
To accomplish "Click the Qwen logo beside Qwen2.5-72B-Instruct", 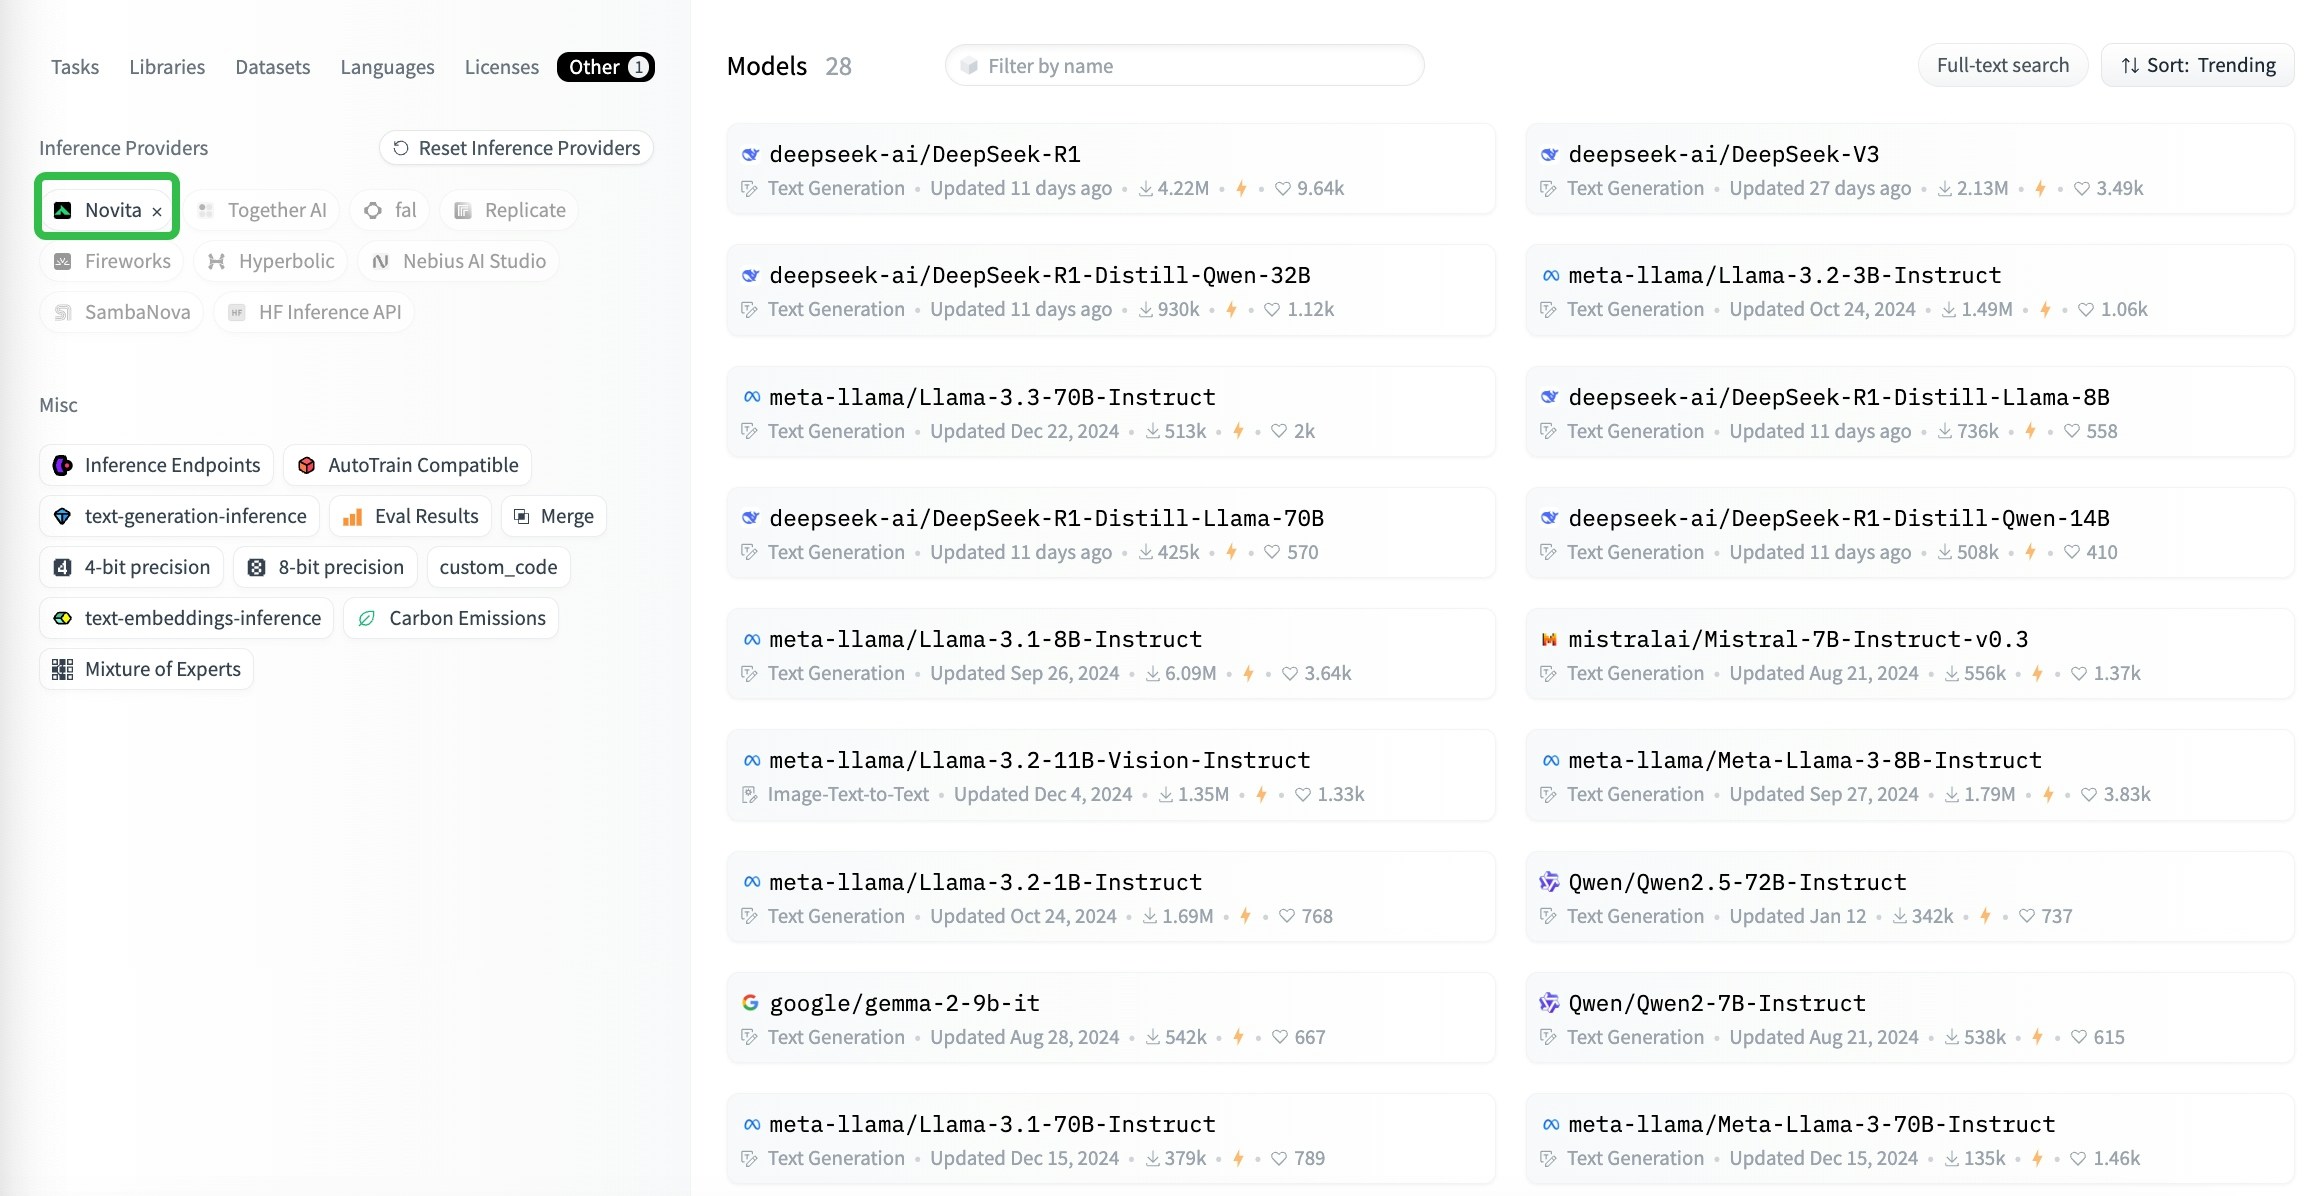I will coord(1549,882).
